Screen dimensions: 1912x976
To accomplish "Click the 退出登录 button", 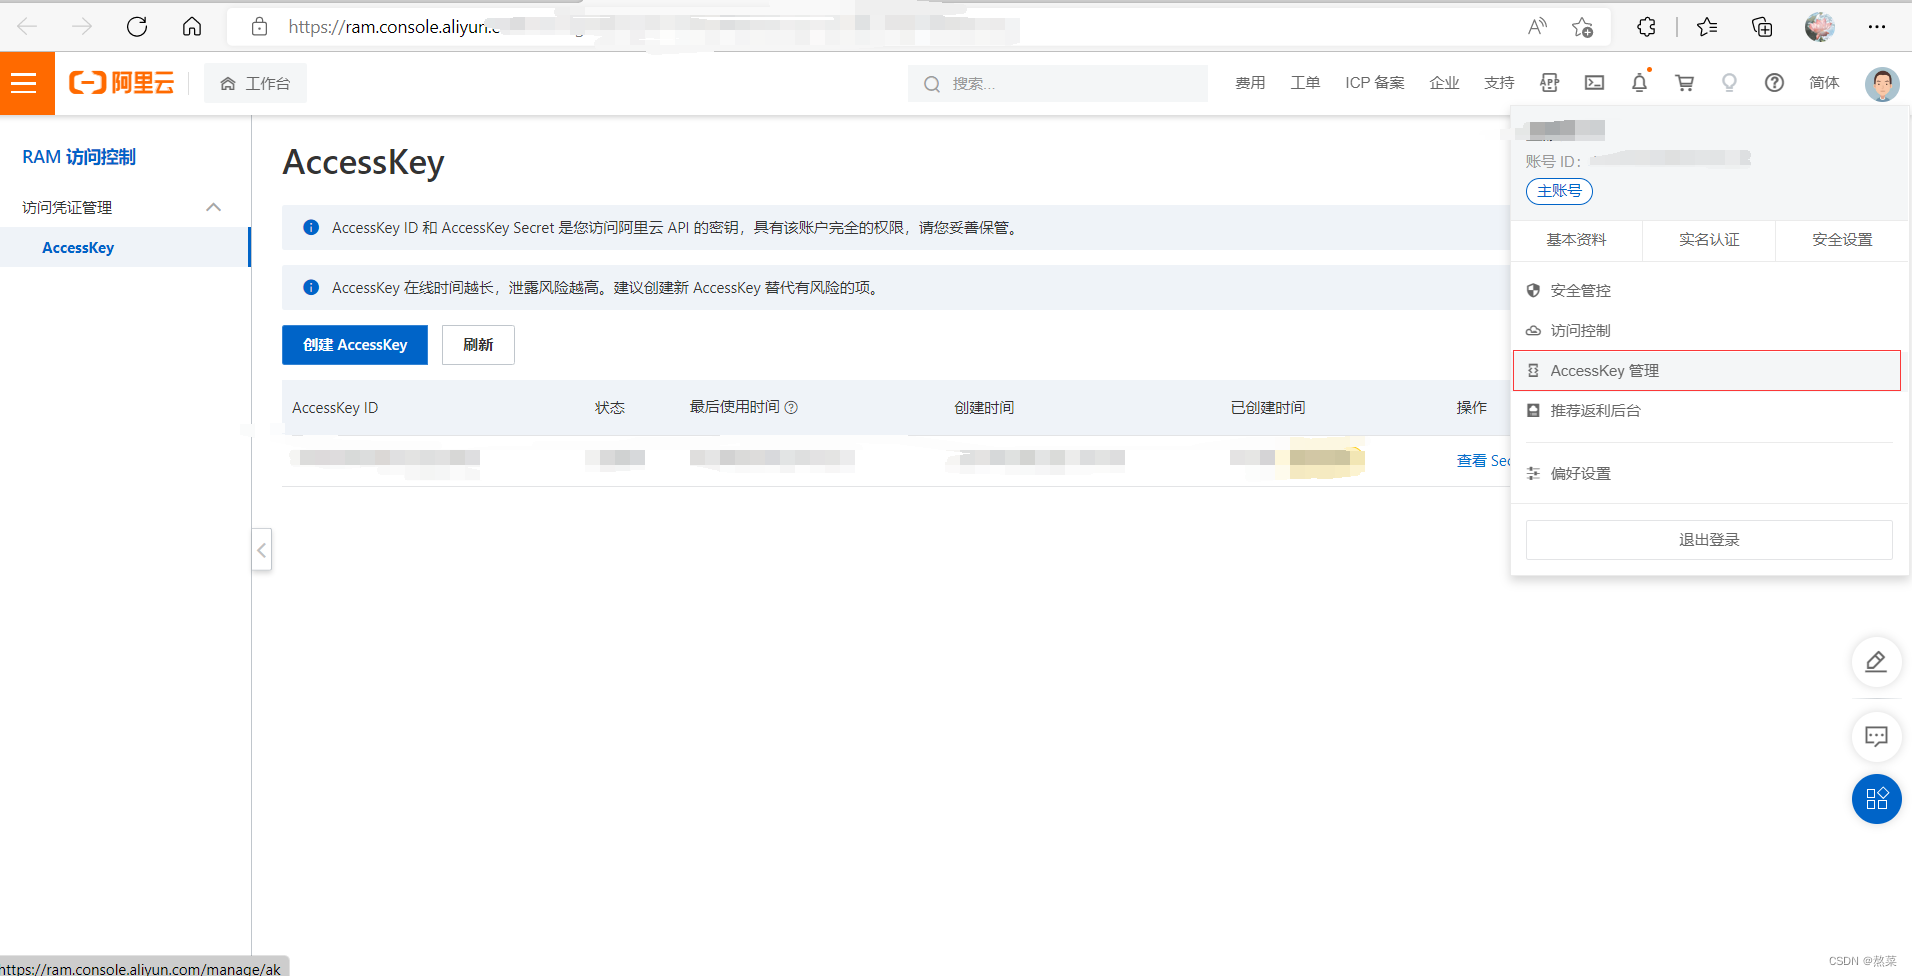I will [x=1708, y=539].
